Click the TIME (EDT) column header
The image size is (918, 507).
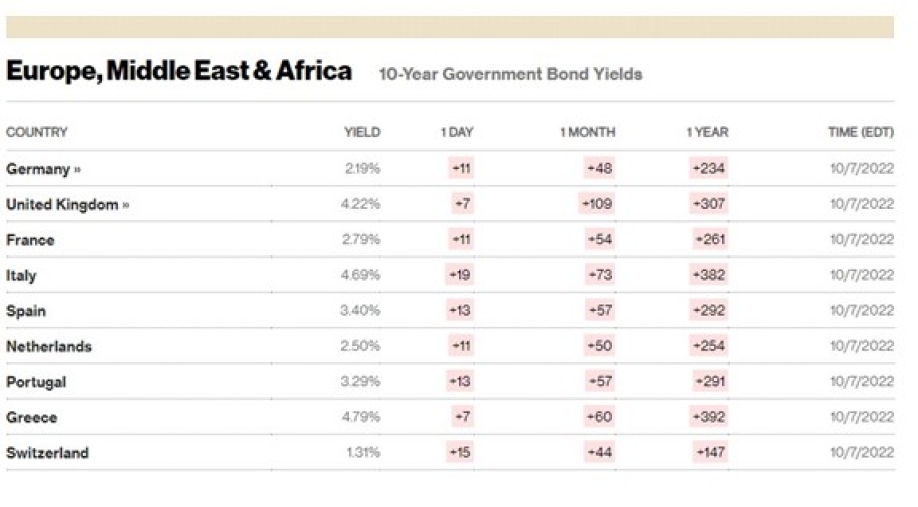coord(861,132)
